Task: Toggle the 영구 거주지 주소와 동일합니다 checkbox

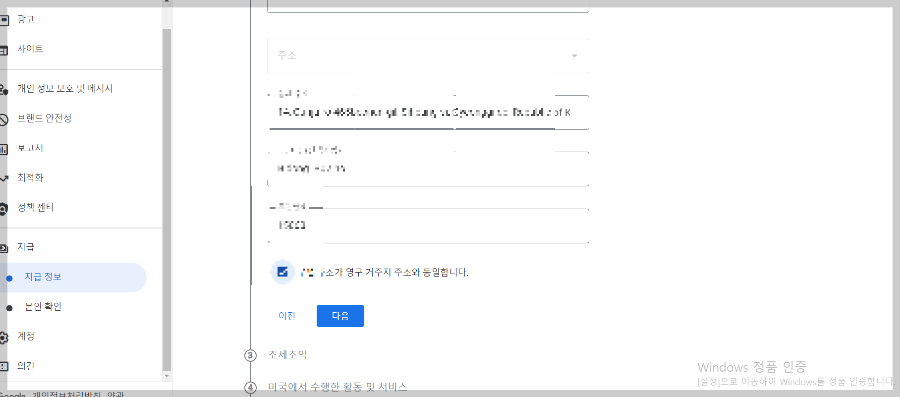Action: 282,272
